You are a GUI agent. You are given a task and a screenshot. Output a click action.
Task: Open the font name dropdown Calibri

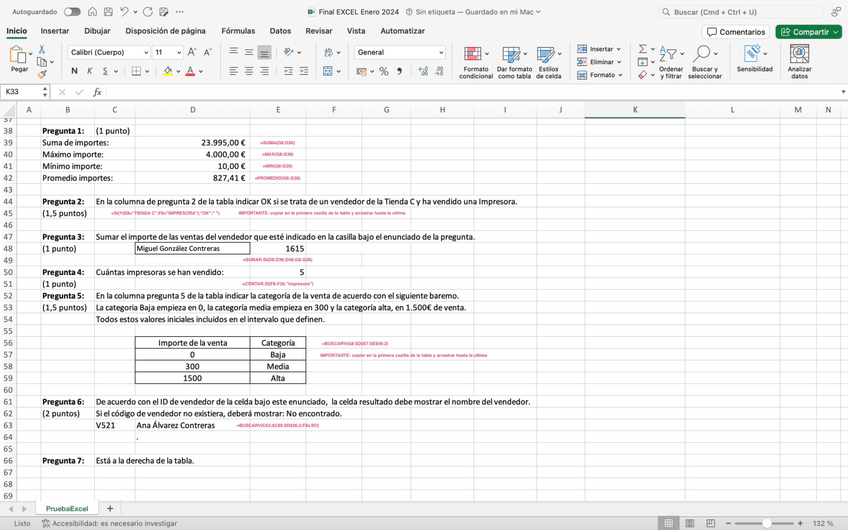[108, 52]
